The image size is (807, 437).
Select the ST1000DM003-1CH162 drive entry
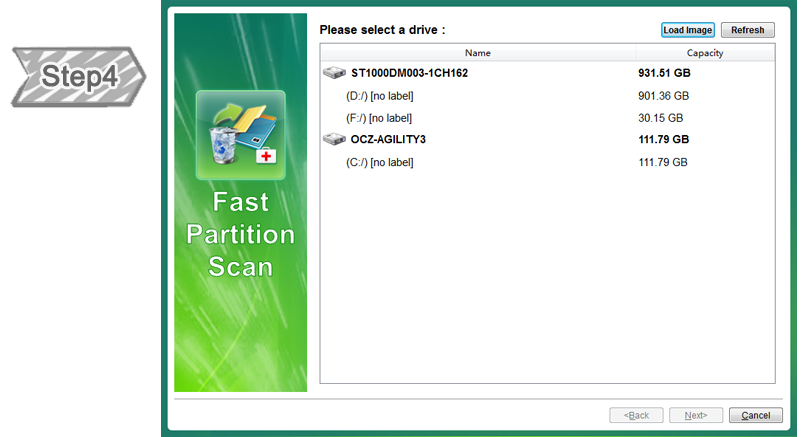(x=409, y=74)
